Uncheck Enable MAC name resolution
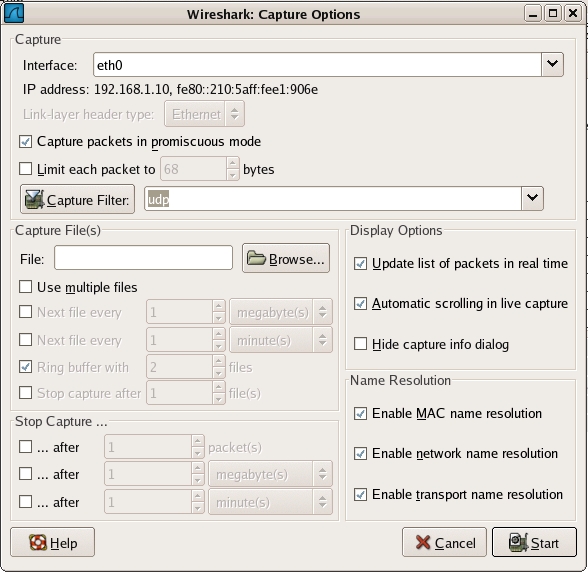Screen dimensions: 588x572 [360, 413]
